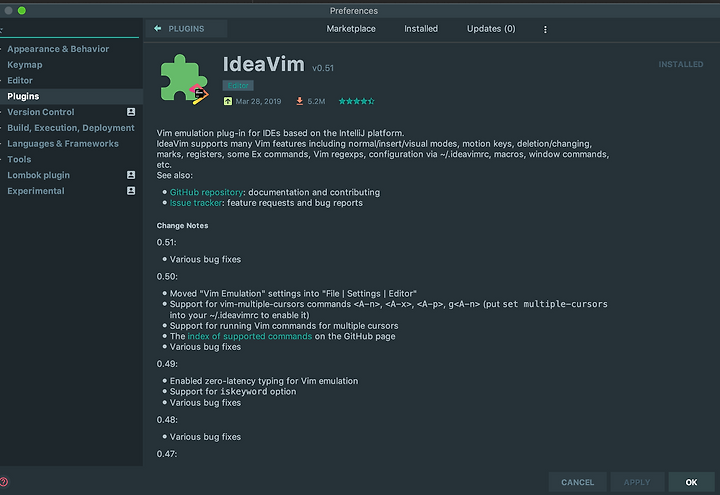This screenshot has width=720, height=495.
Task: Open the plugins more options menu
Action: coord(545,29)
